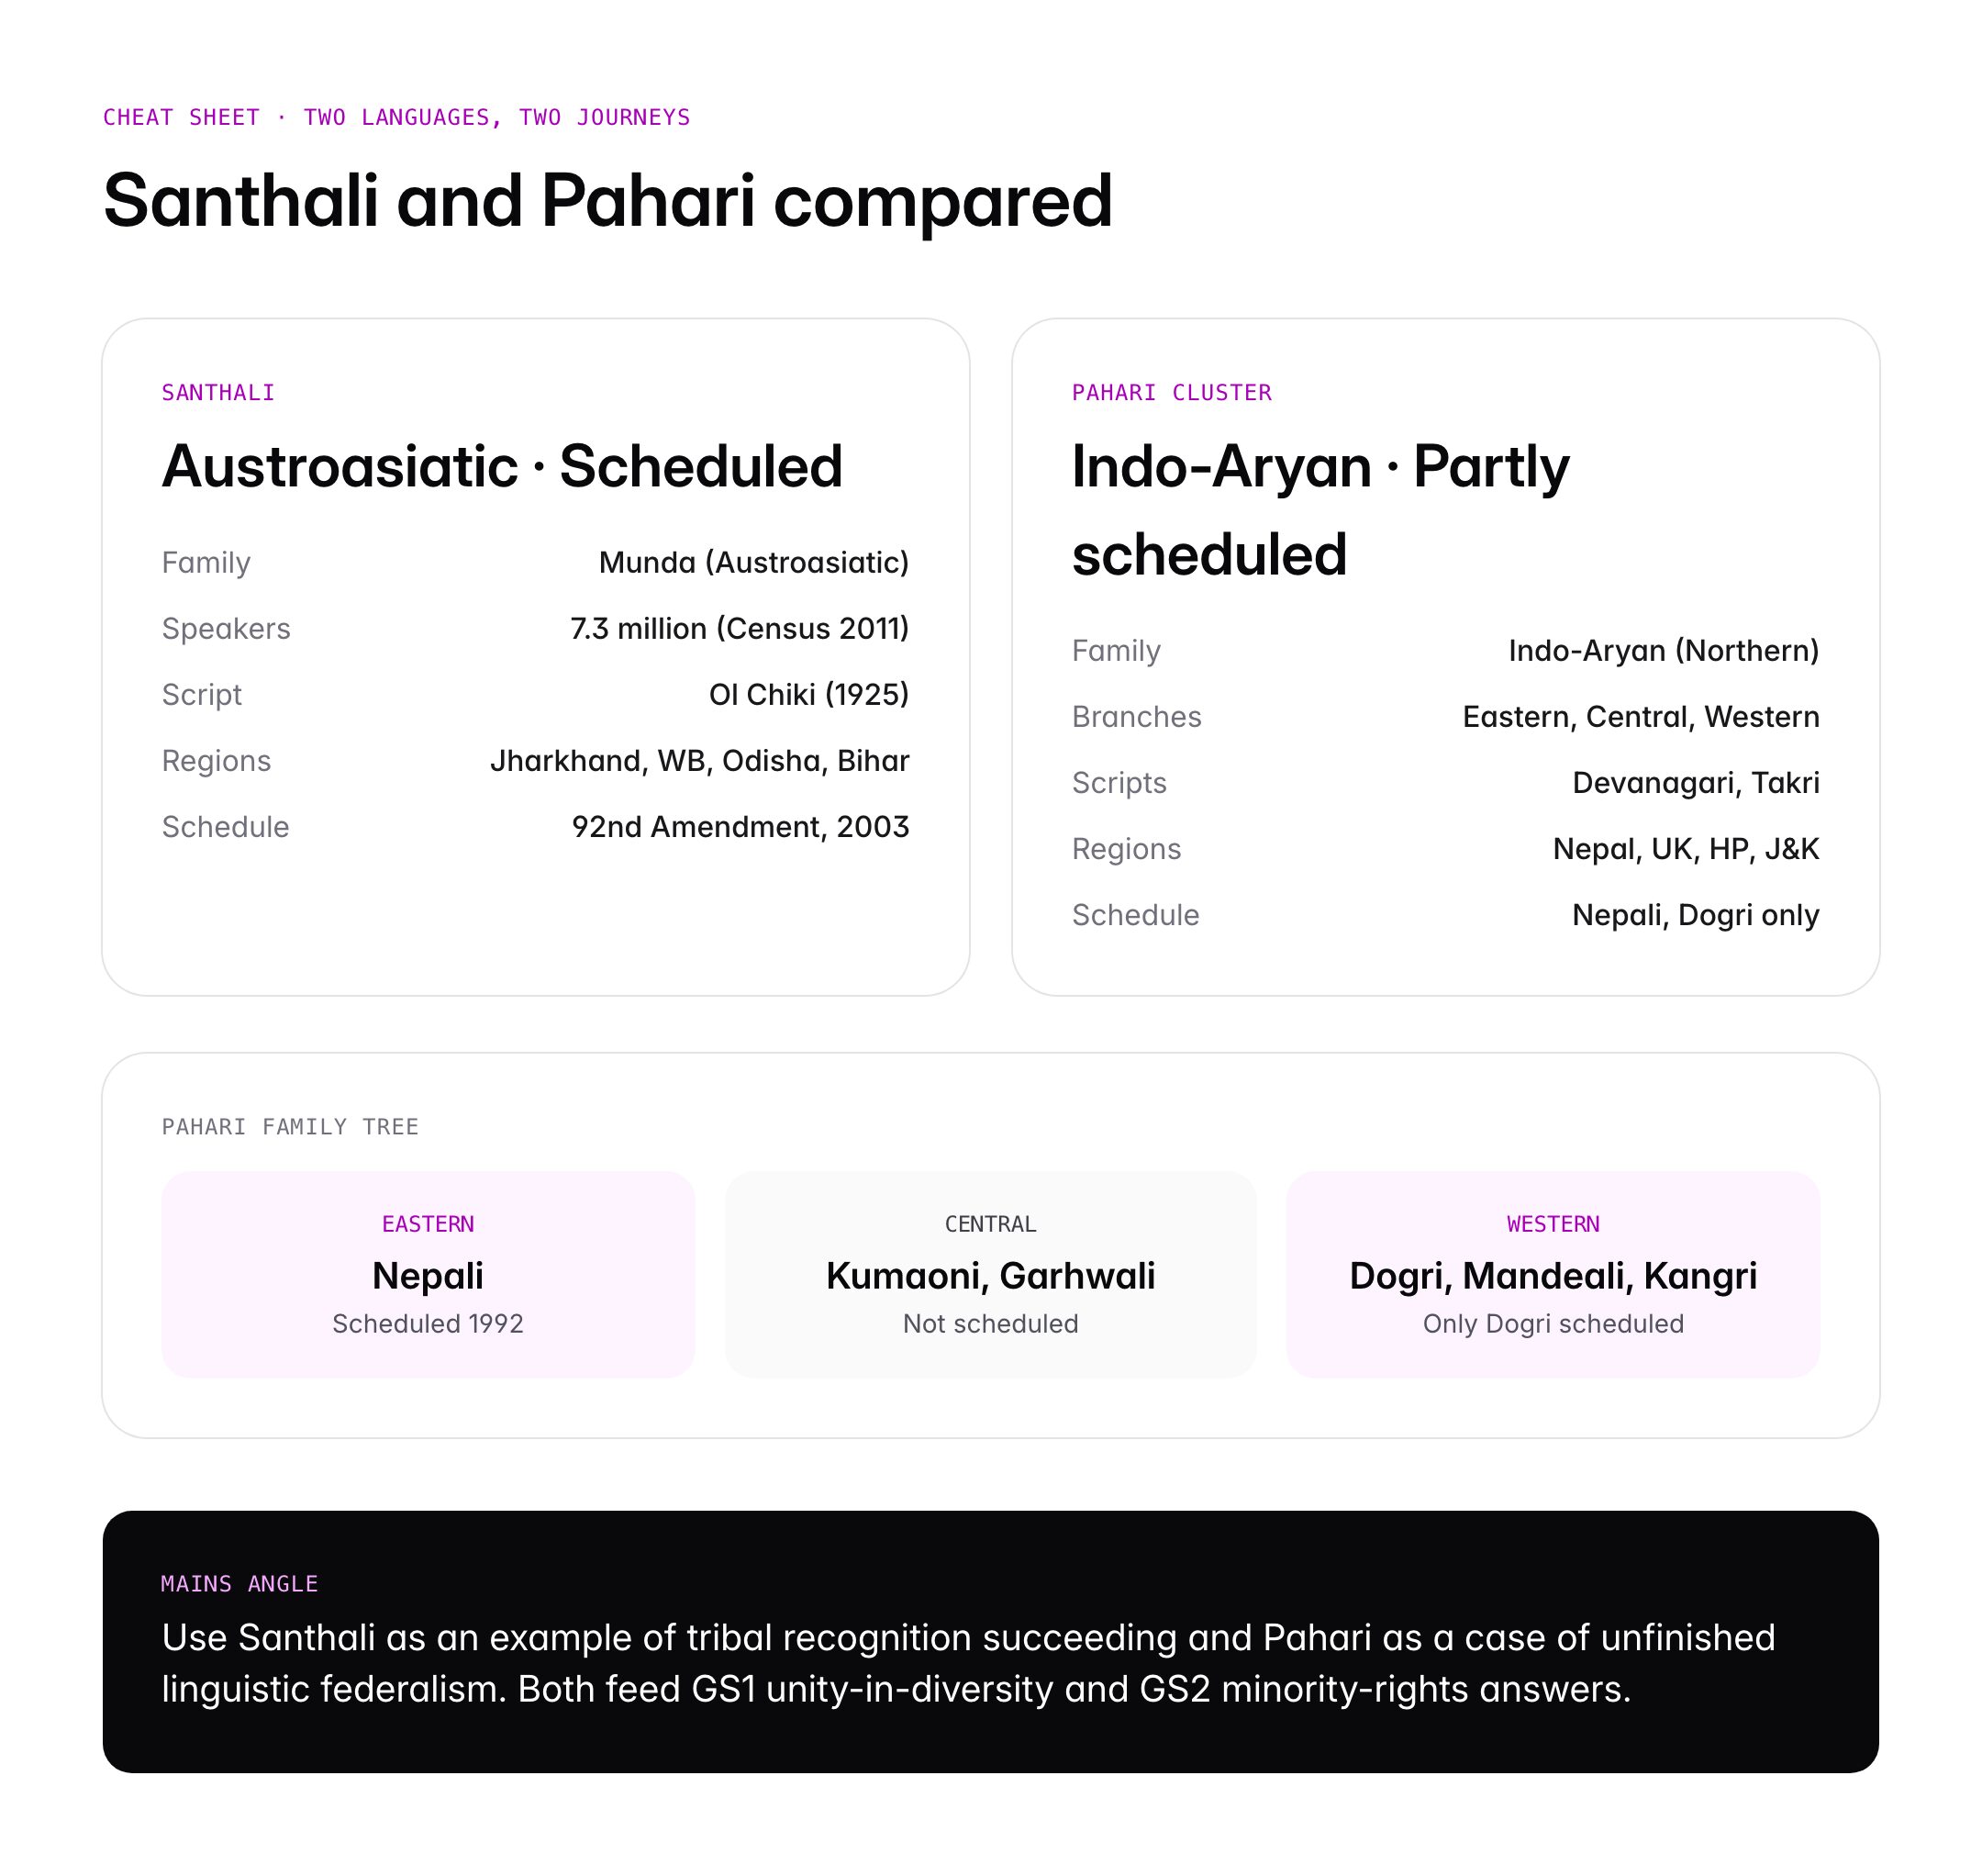Click the "PAHARI FAMILY TREE" section label
This screenshot has height=1876, width=1982.
[290, 1127]
